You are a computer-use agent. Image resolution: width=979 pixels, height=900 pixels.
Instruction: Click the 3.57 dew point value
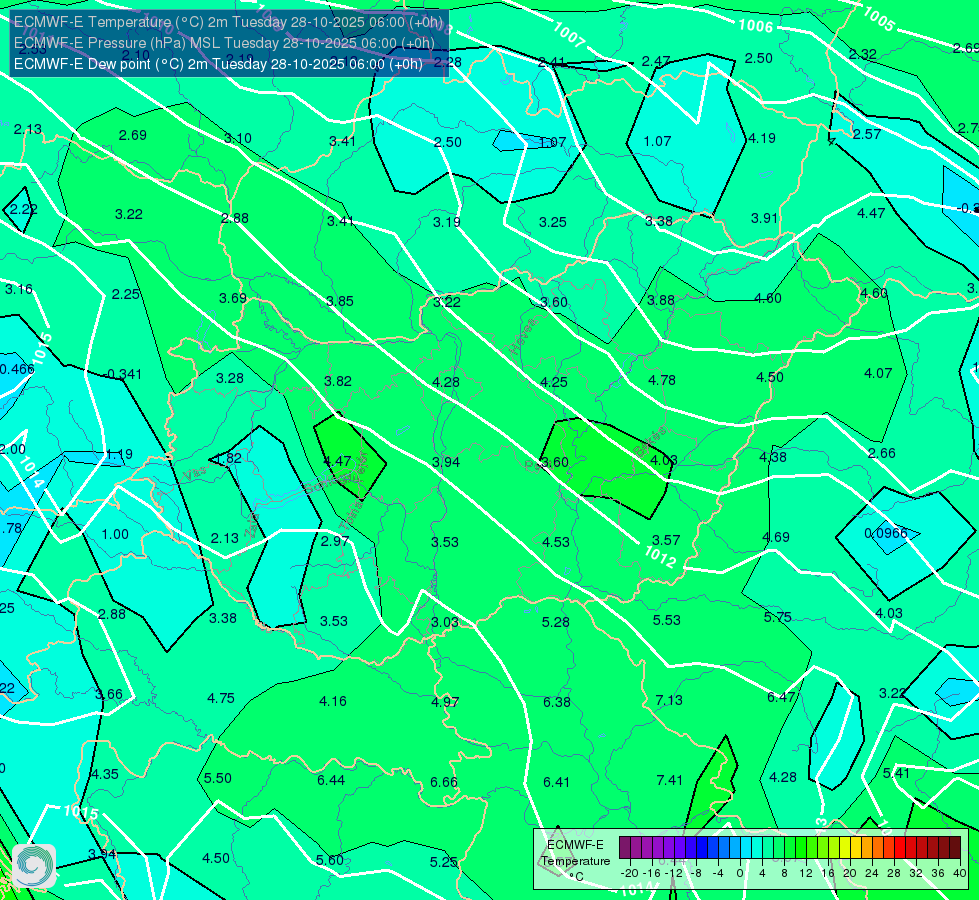[666, 540]
